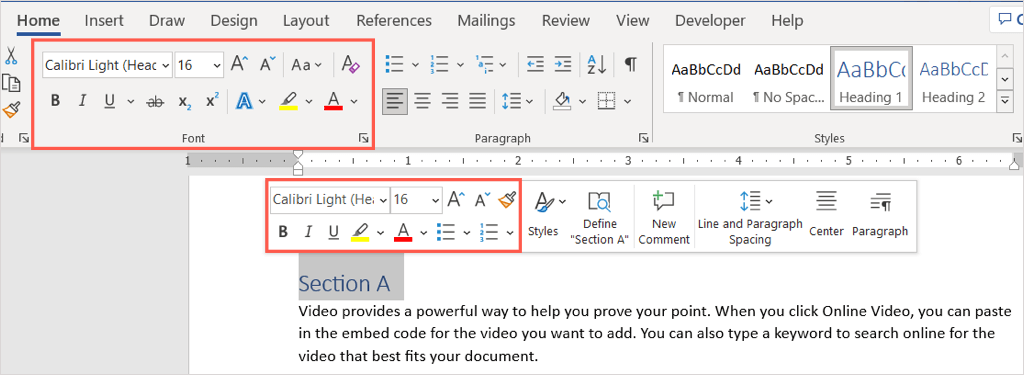Screen dimensions: 1024x375
Task: Click the ribbon Numbering list icon
Action: point(440,65)
